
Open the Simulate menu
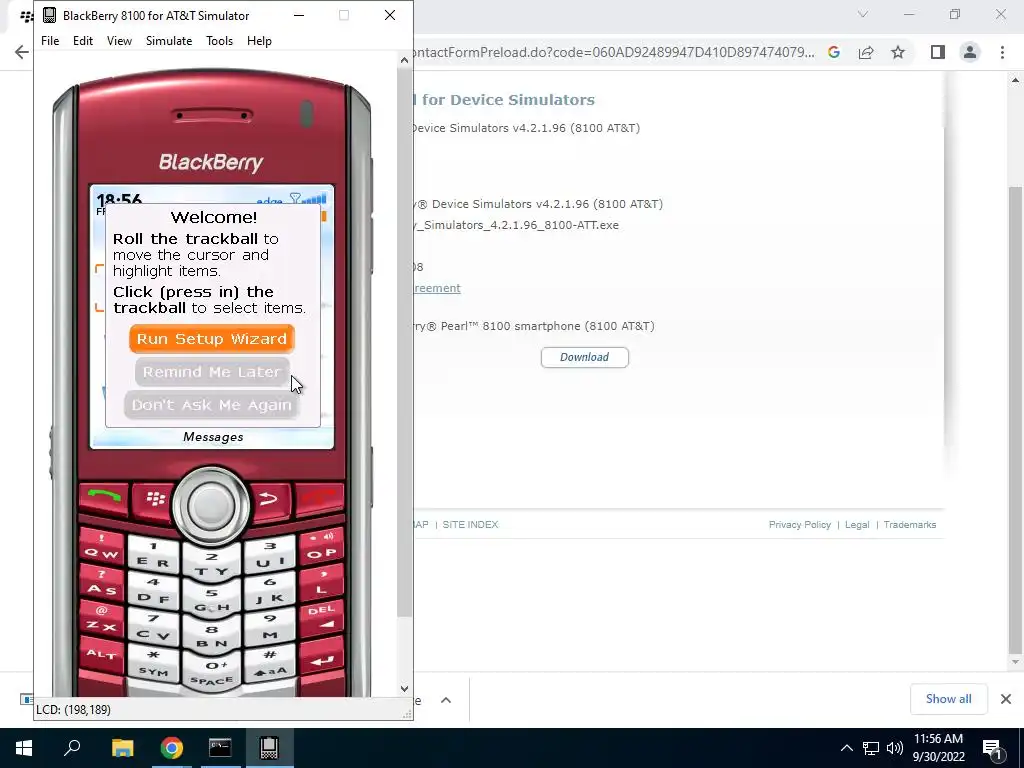pos(168,40)
